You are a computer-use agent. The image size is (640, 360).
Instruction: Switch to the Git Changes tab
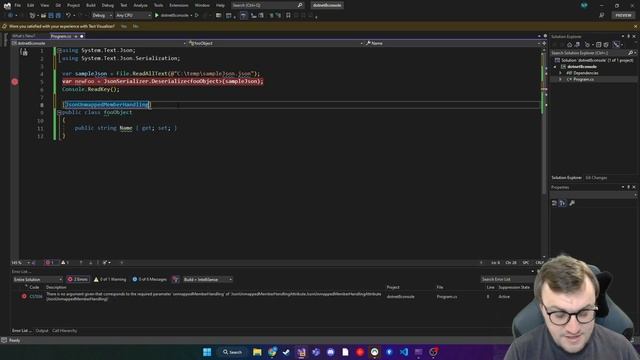pos(596,178)
